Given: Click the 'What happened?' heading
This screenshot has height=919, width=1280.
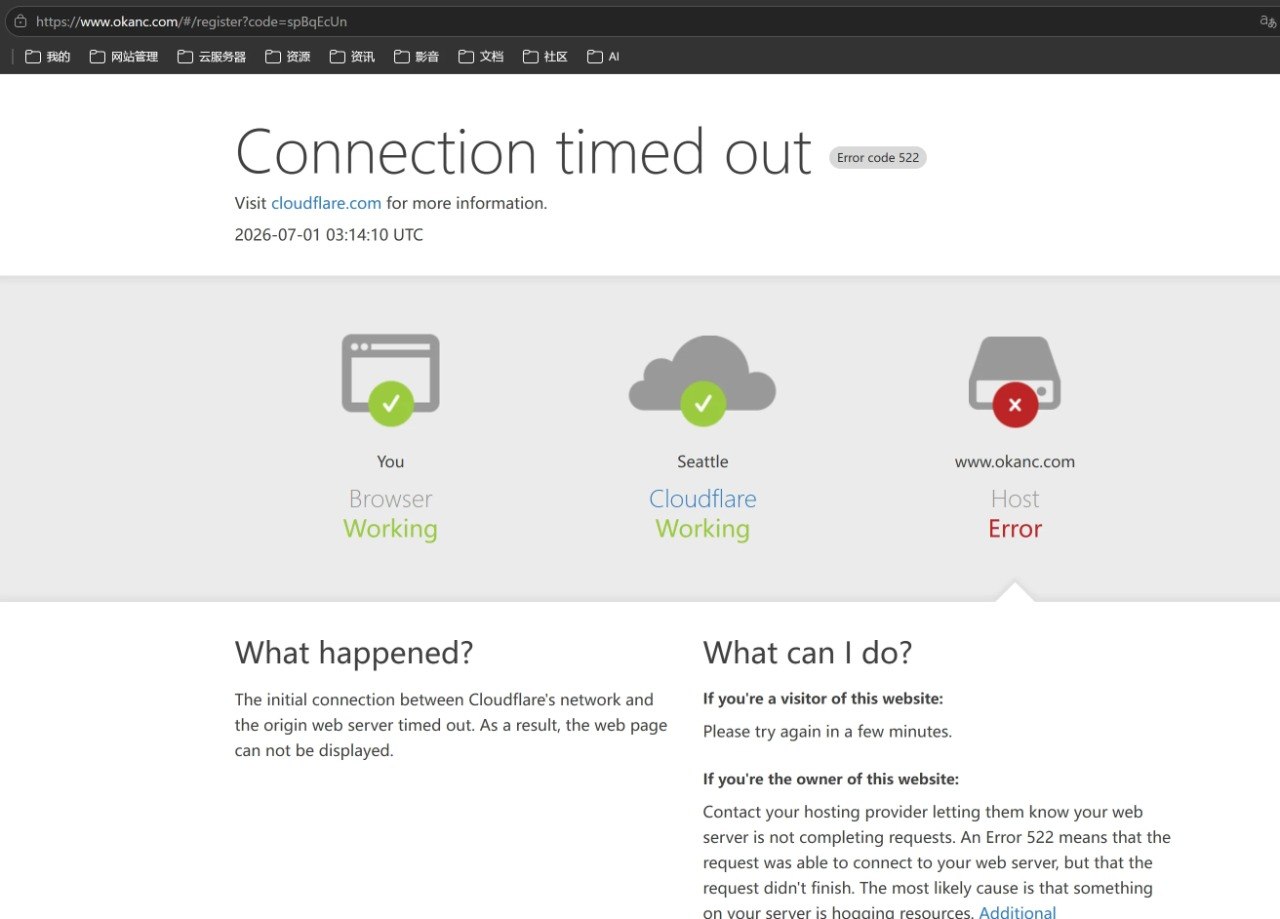Looking at the screenshot, I should pyautogui.click(x=354, y=653).
